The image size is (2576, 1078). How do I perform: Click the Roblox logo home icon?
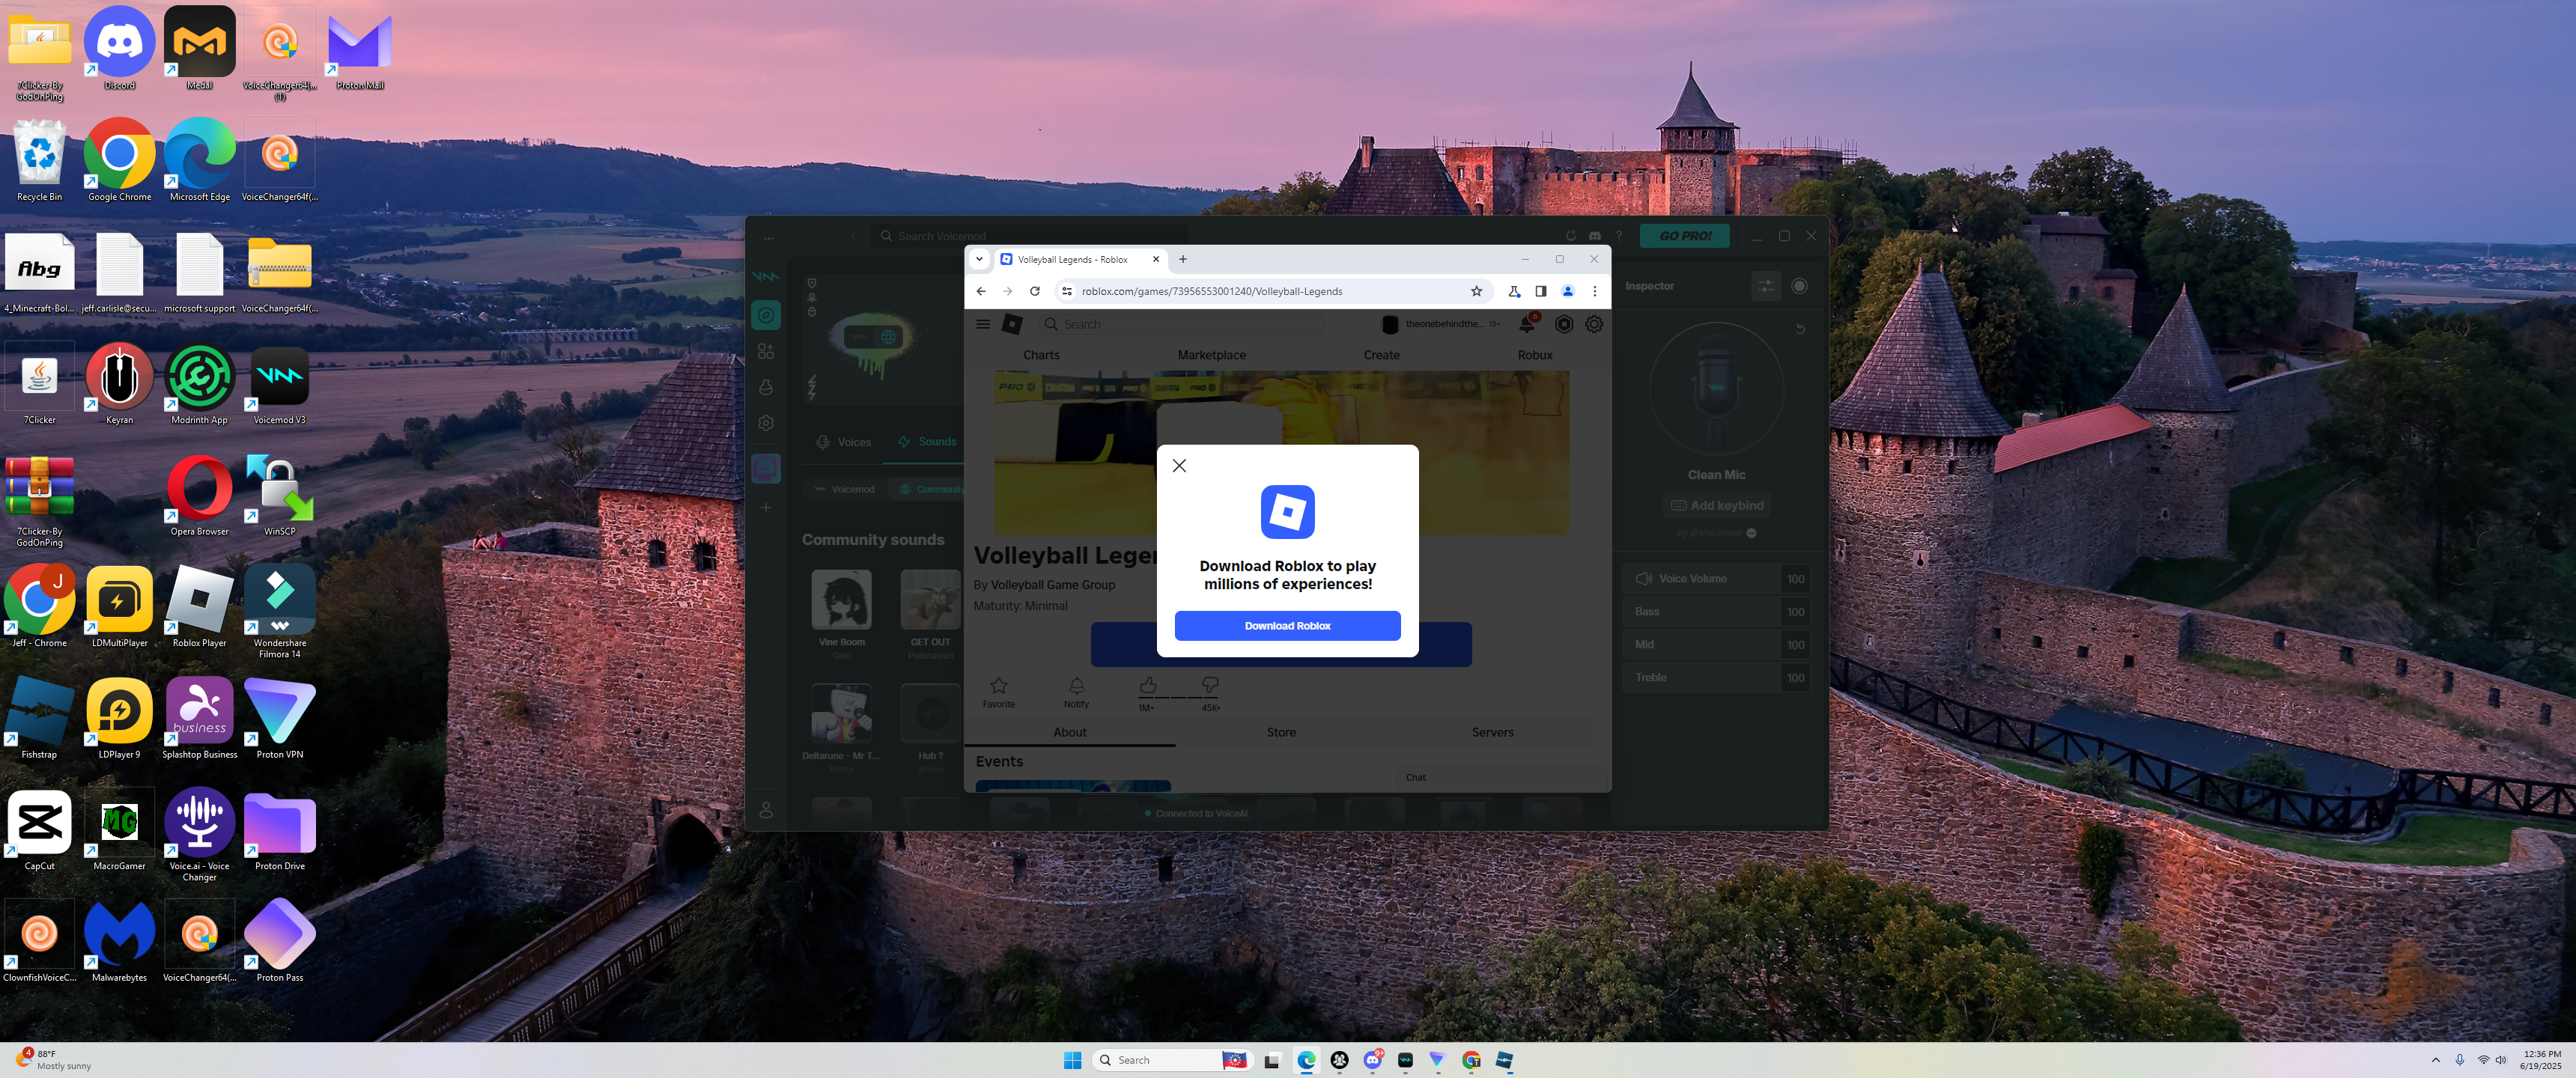point(1012,324)
